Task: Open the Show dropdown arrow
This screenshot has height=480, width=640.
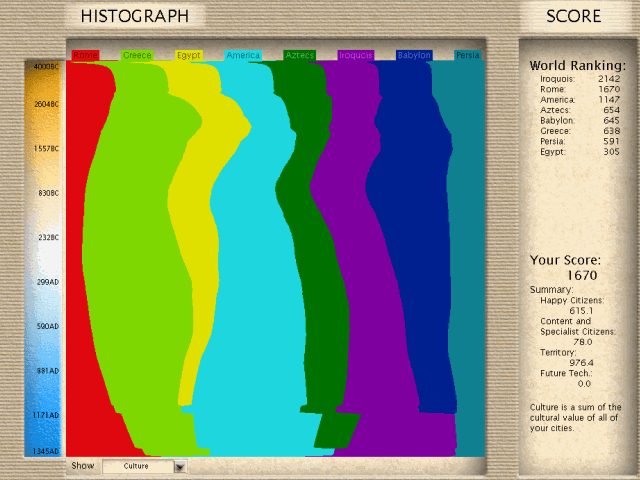Action: tap(180, 466)
